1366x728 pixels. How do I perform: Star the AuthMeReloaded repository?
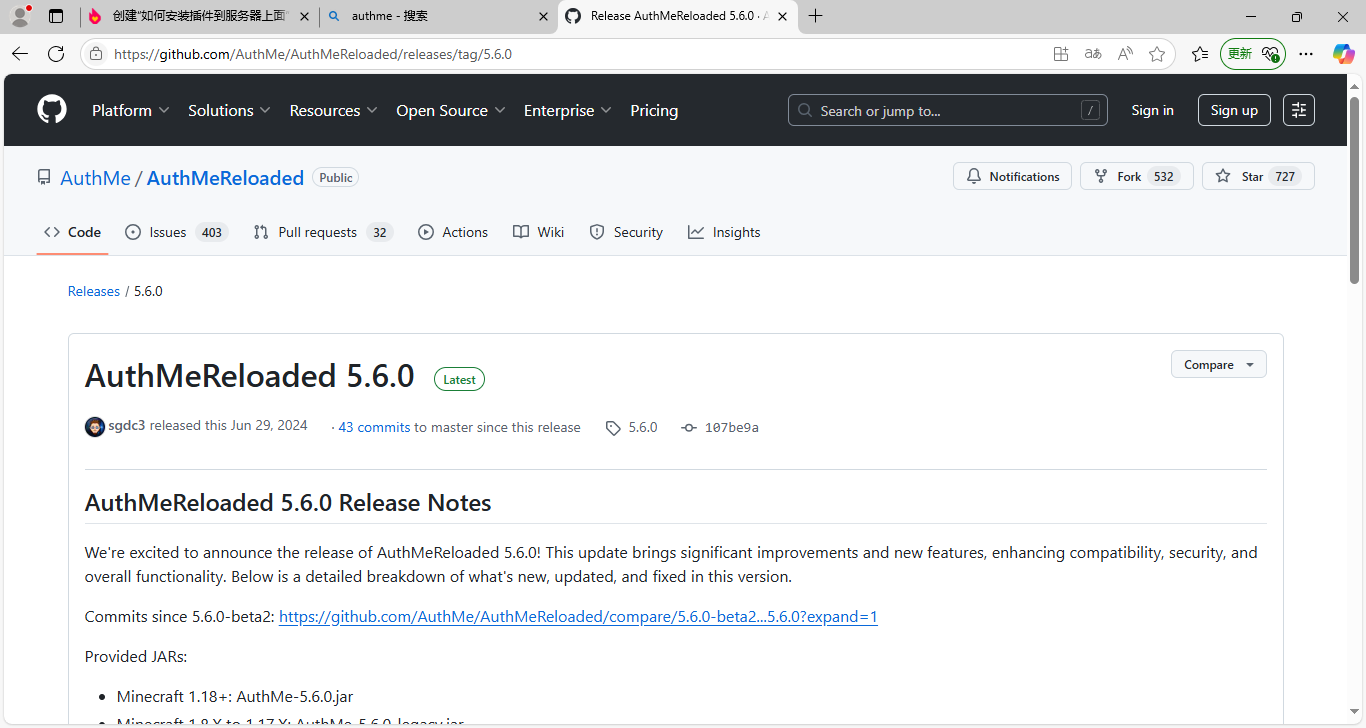[1258, 176]
